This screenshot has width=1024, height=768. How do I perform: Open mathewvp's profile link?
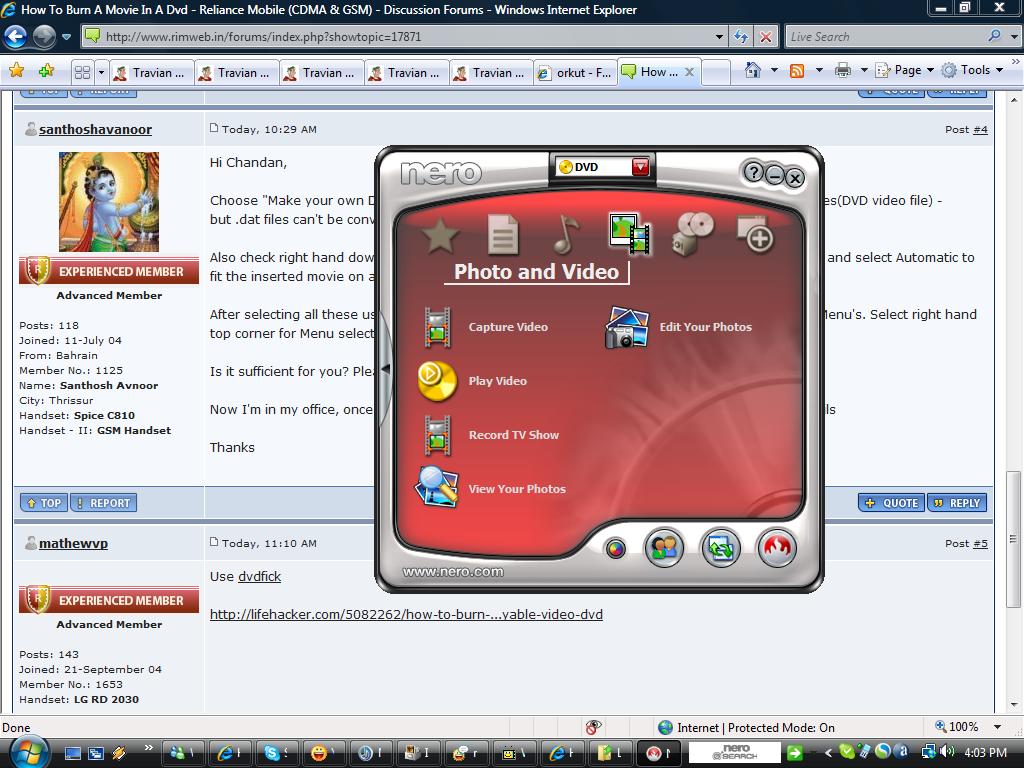coord(73,543)
